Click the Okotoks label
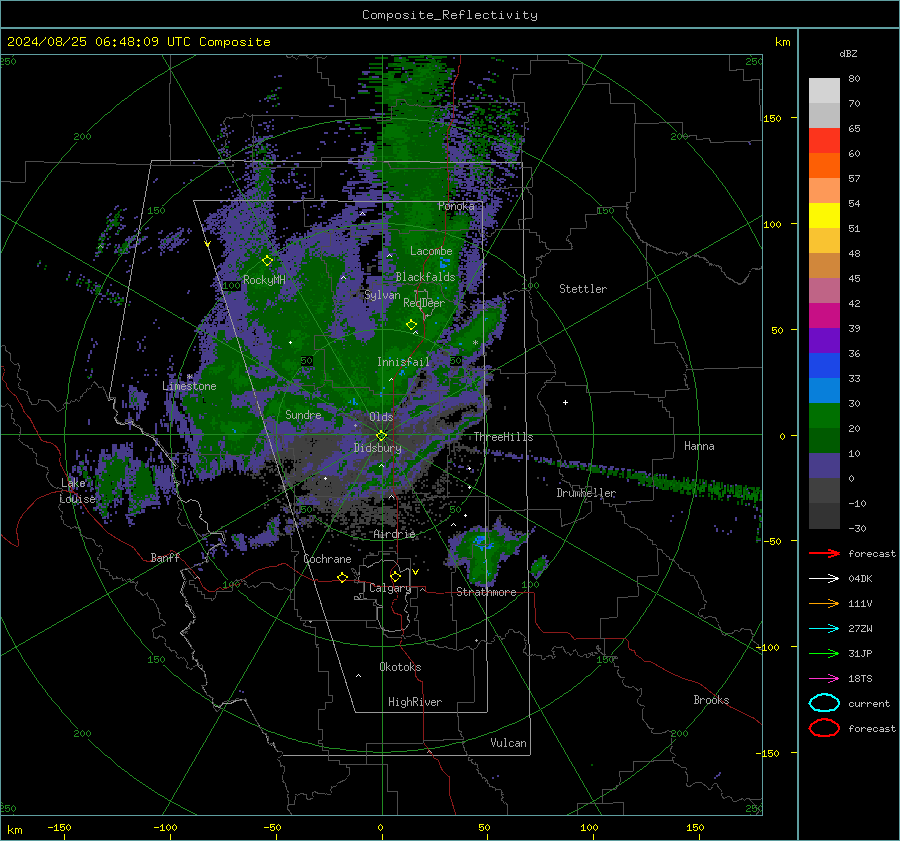900x841 pixels. [x=400, y=667]
